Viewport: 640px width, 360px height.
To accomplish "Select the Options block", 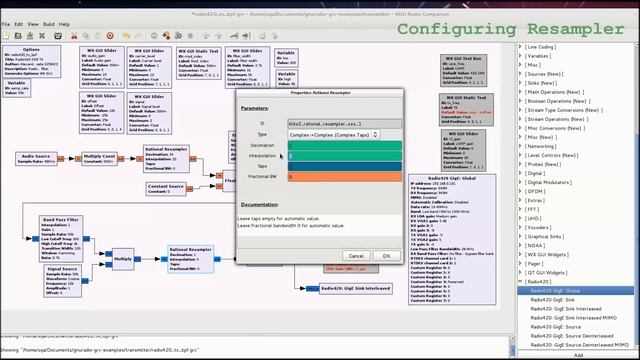I will (31, 61).
